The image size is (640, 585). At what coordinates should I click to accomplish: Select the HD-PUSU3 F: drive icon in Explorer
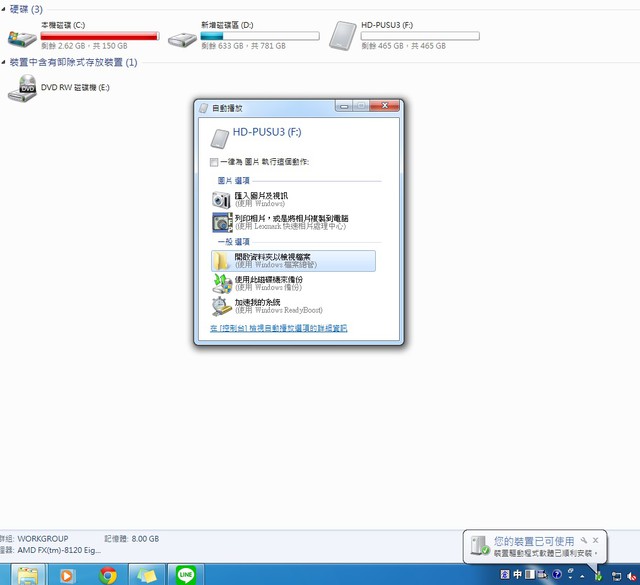point(342,36)
